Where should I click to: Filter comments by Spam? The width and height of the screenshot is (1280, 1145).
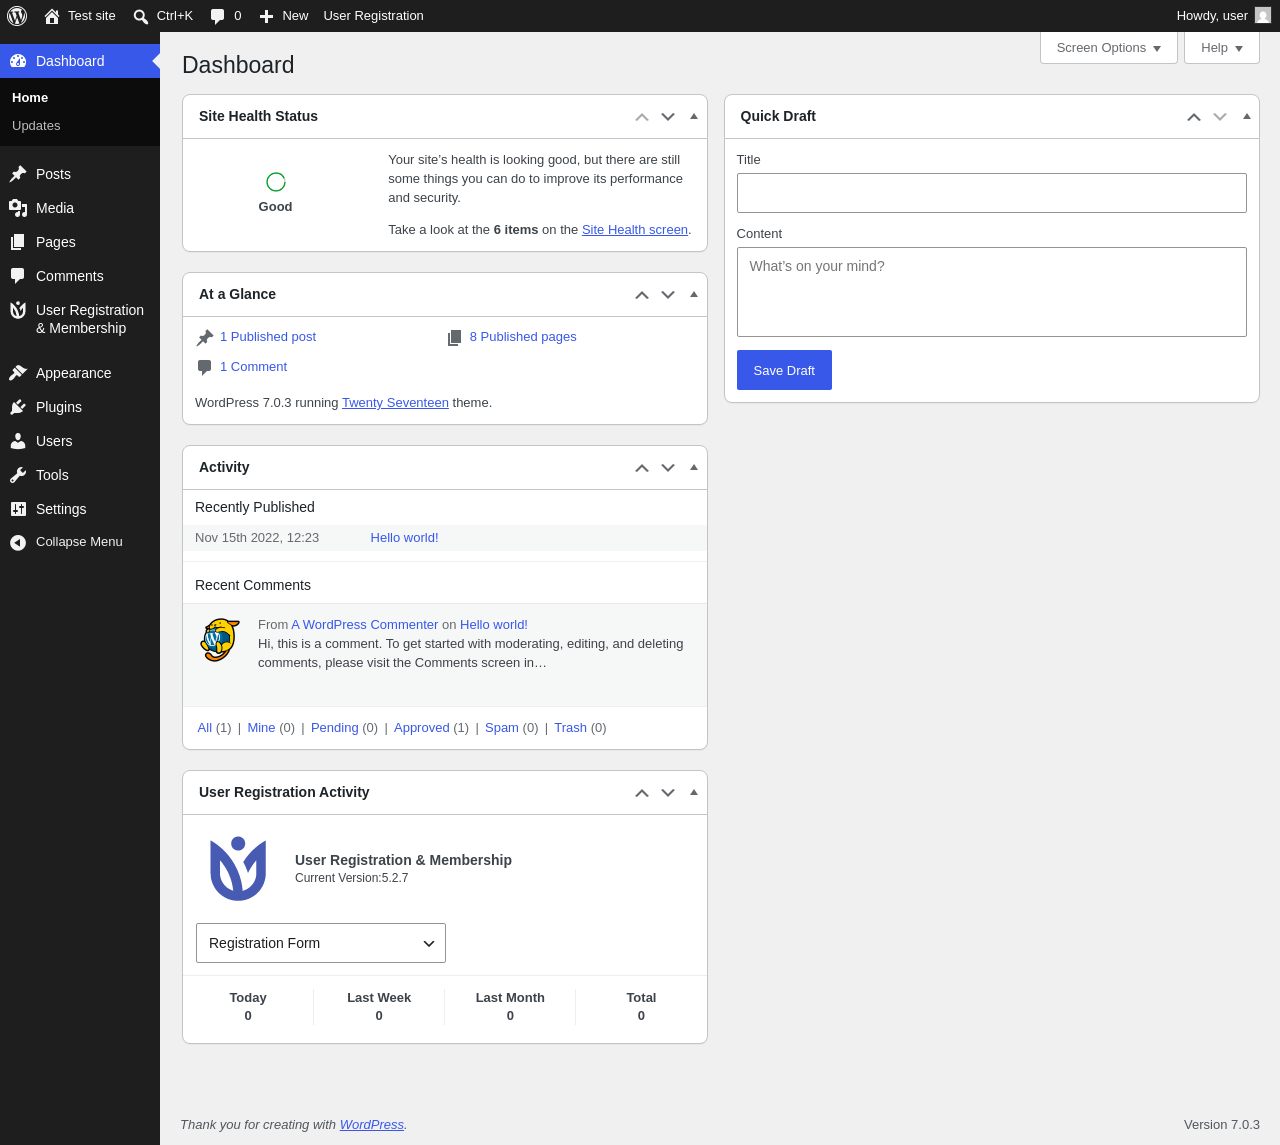[x=502, y=728]
